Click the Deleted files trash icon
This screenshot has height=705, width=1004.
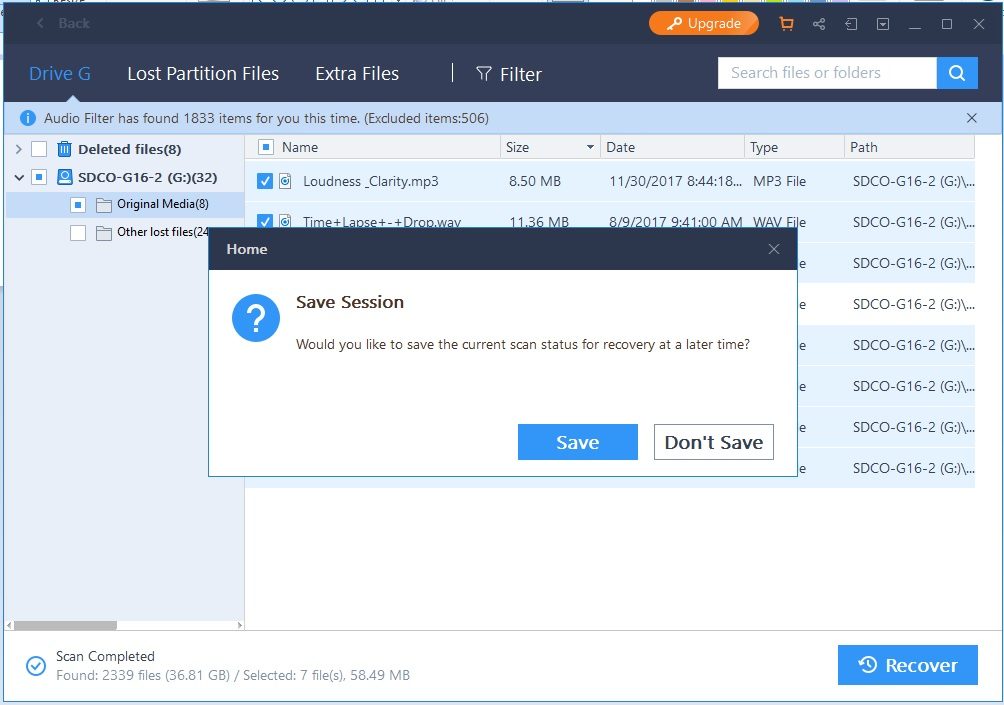(x=65, y=149)
